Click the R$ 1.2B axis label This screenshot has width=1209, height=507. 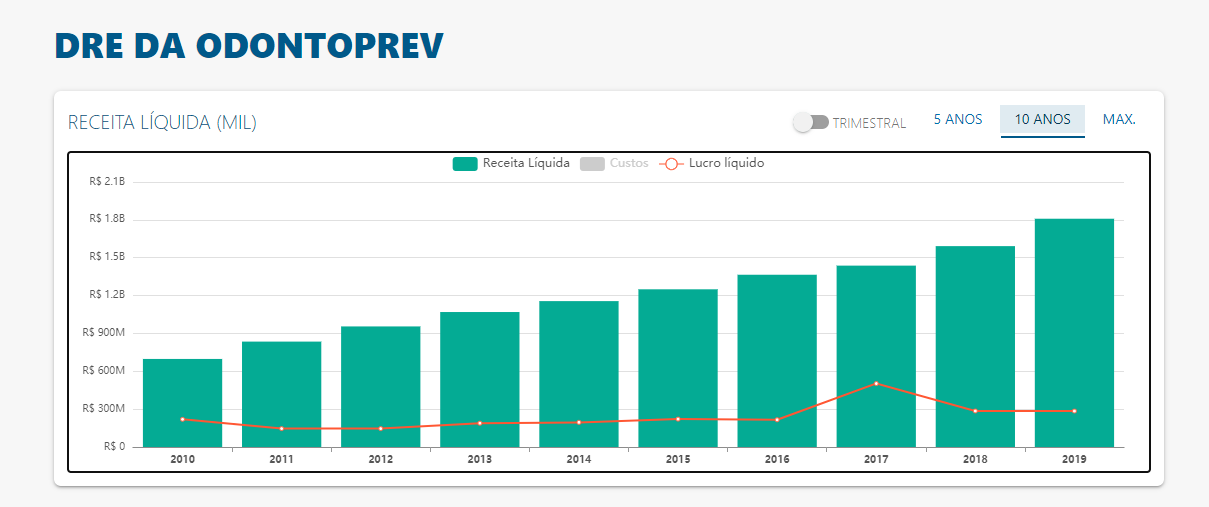(107, 295)
